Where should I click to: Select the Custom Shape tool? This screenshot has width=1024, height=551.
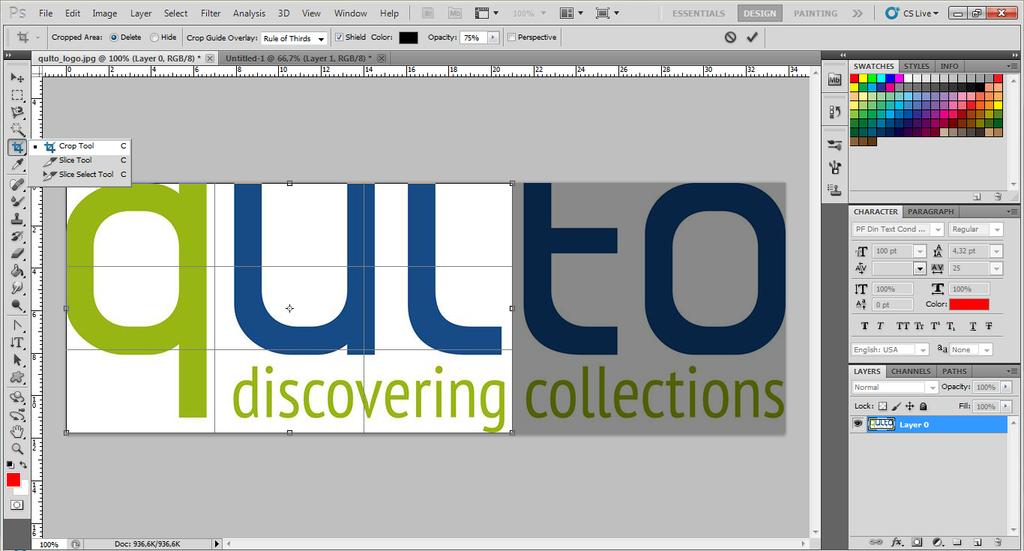[17, 377]
